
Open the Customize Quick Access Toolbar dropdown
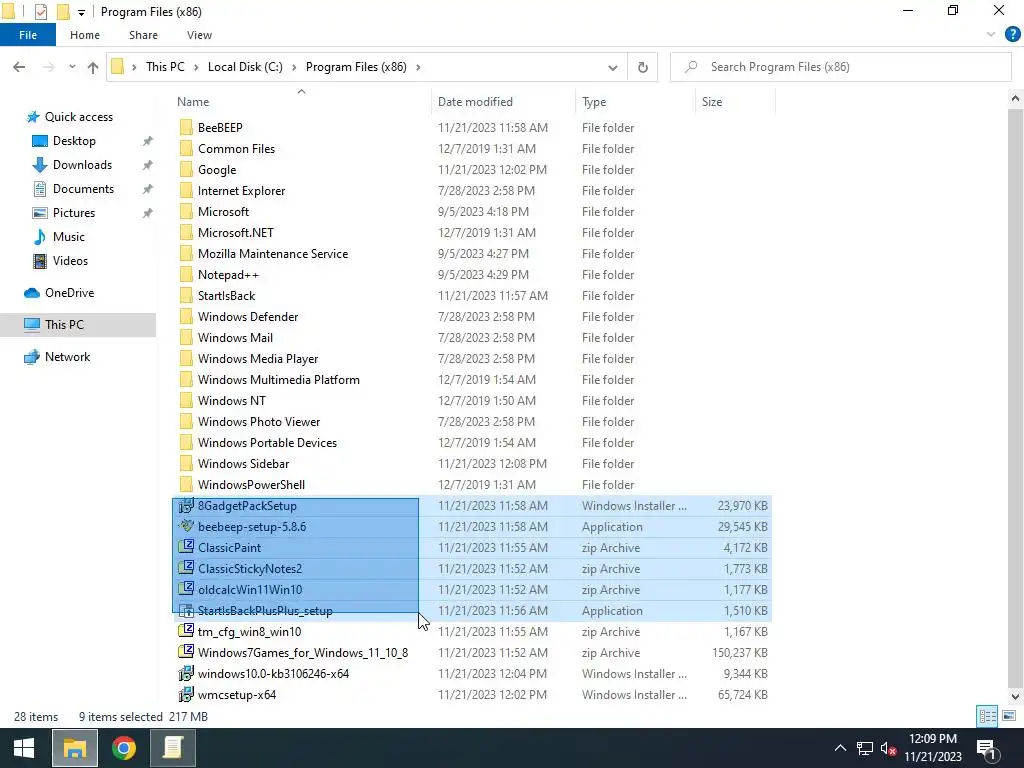pos(81,12)
